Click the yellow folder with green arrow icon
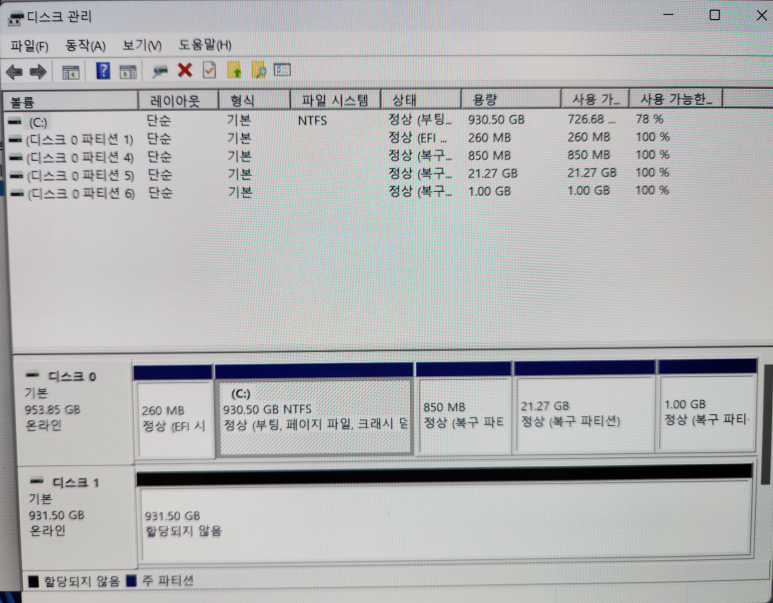This screenshot has width=773, height=603. (x=235, y=70)
